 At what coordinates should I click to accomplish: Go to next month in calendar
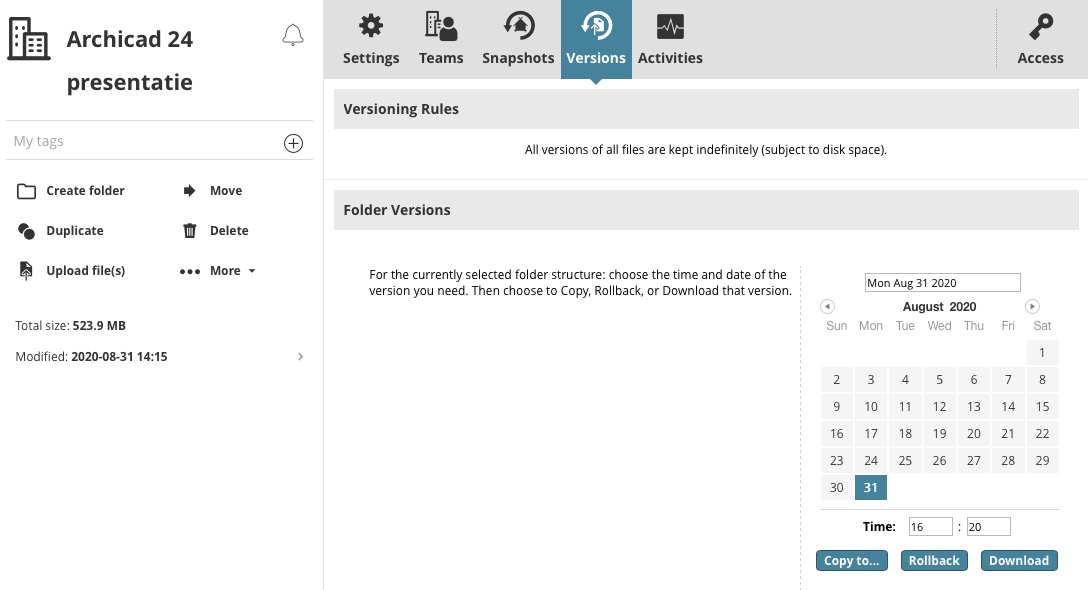(1032, 306)
